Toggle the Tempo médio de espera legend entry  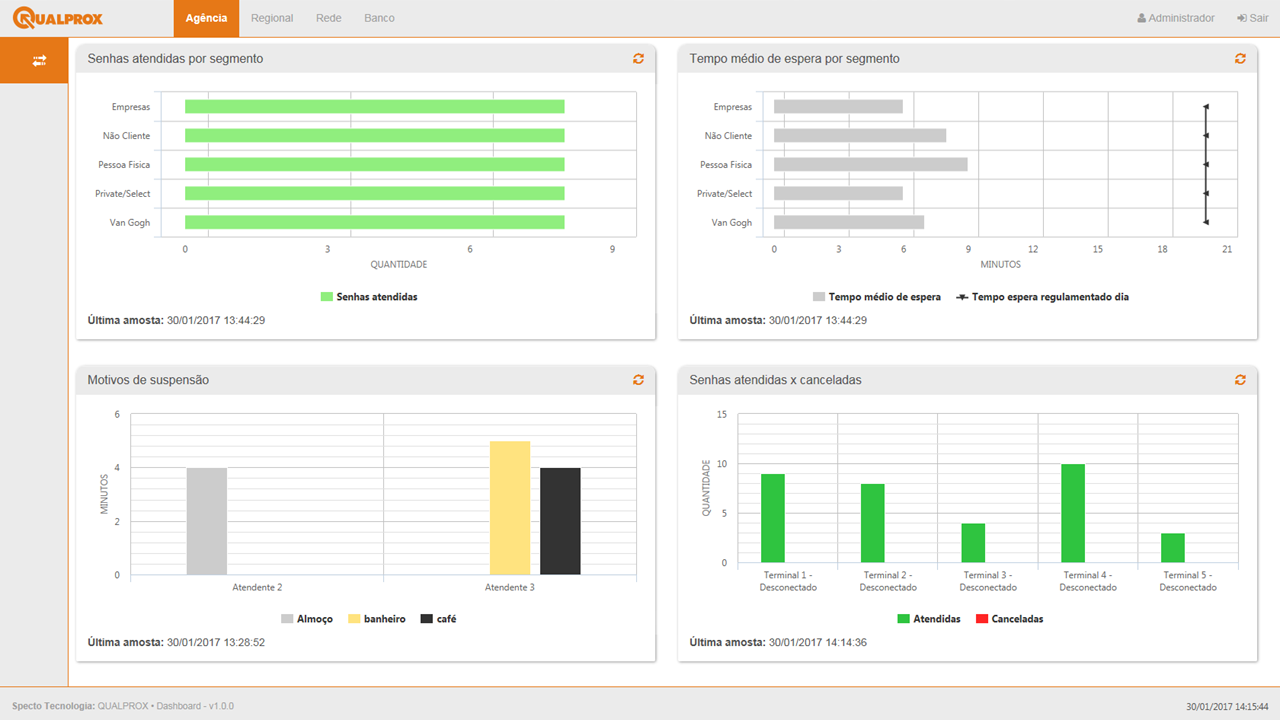tap(876, 297)
